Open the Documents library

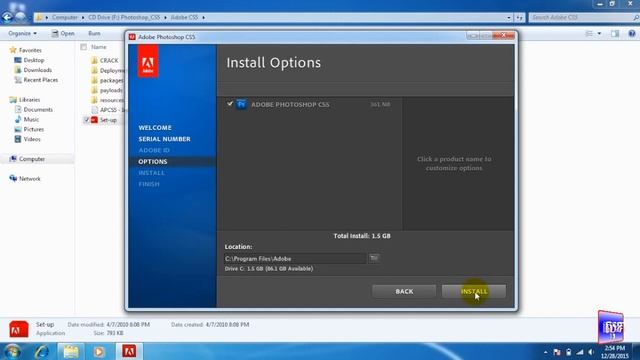click(x=38, y=109)
